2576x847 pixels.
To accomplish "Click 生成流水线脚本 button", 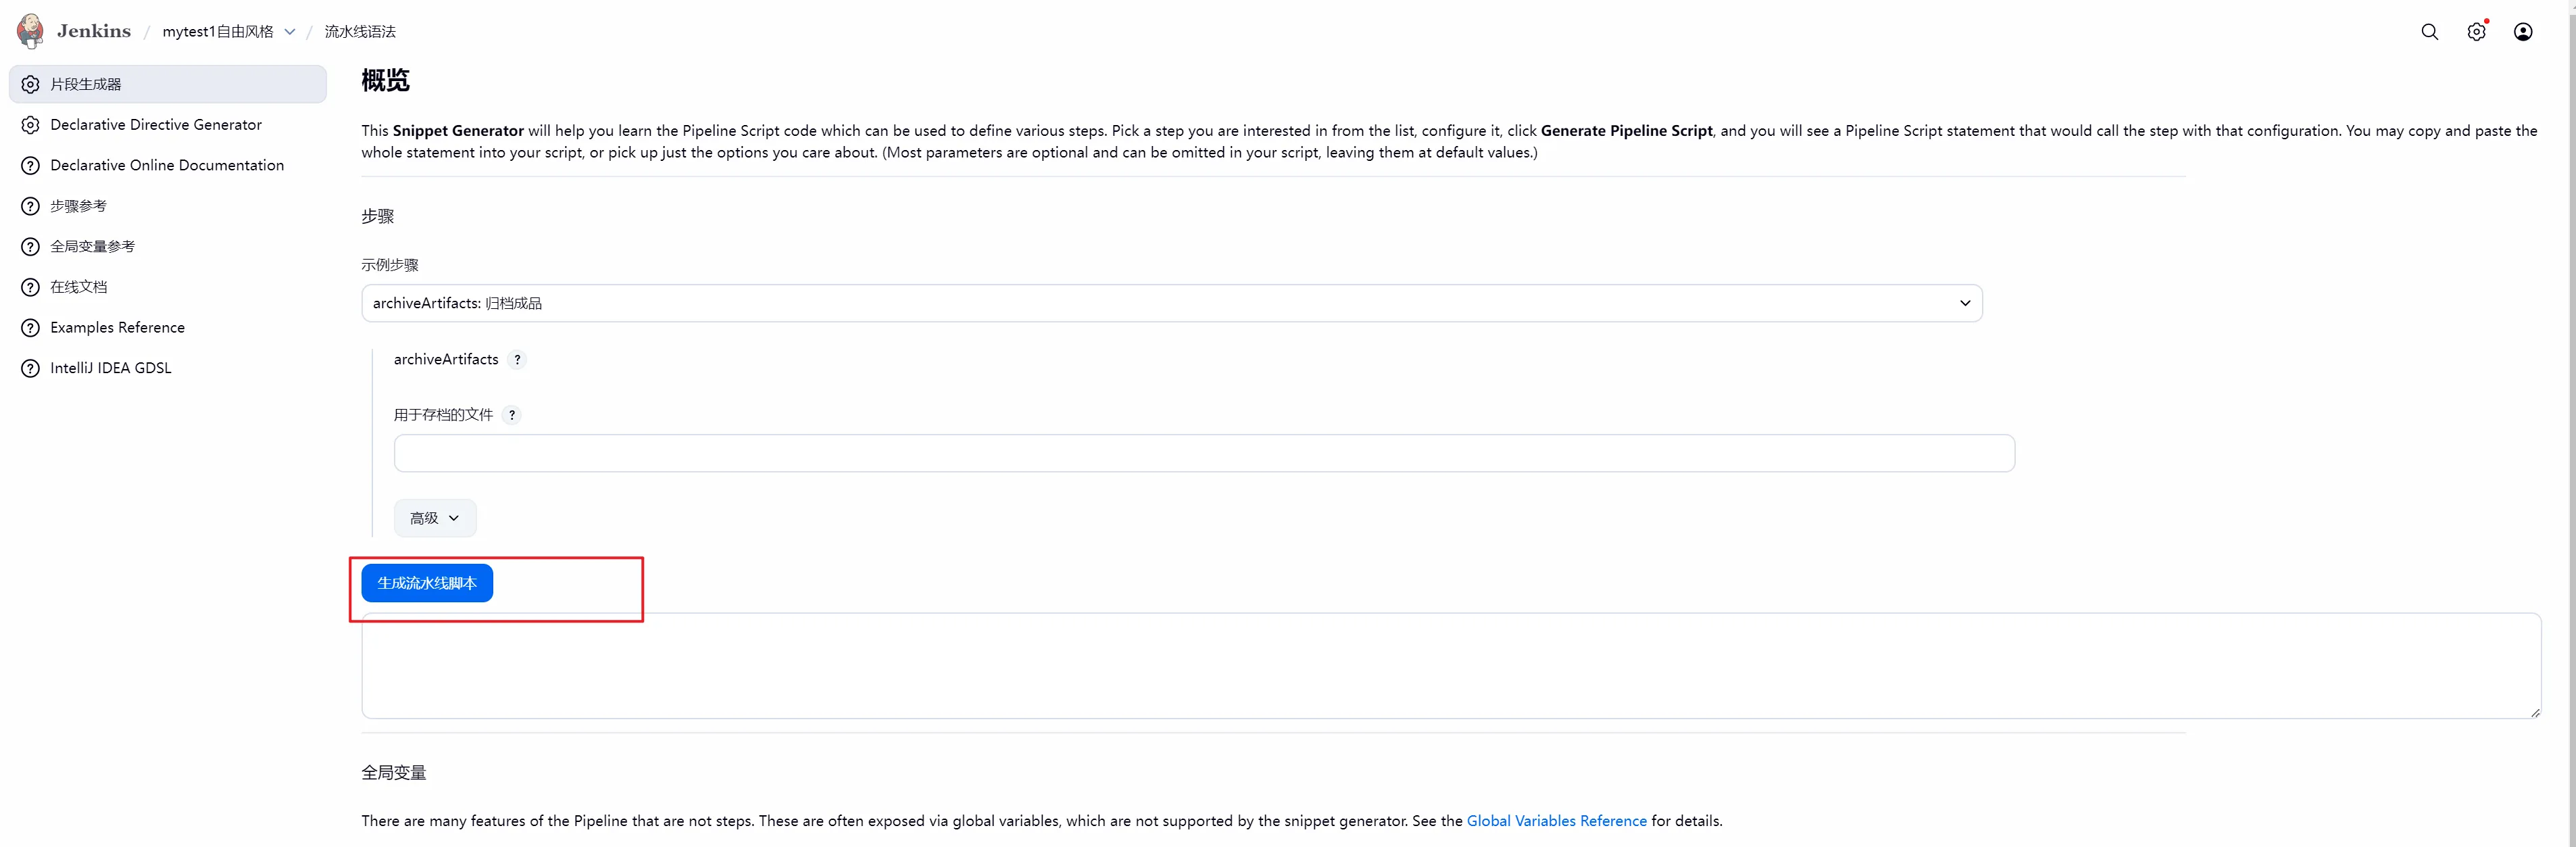I will click(427, 583).
